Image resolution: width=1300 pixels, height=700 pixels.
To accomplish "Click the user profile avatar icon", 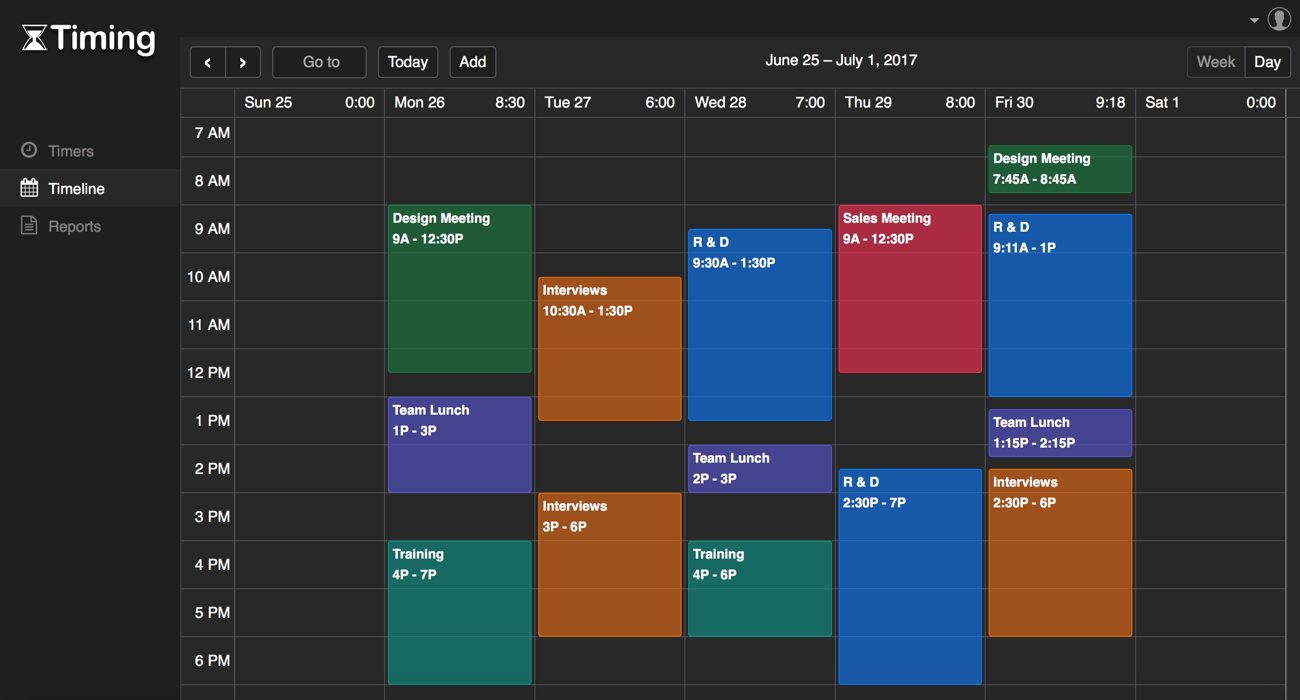I will 1279,19.
